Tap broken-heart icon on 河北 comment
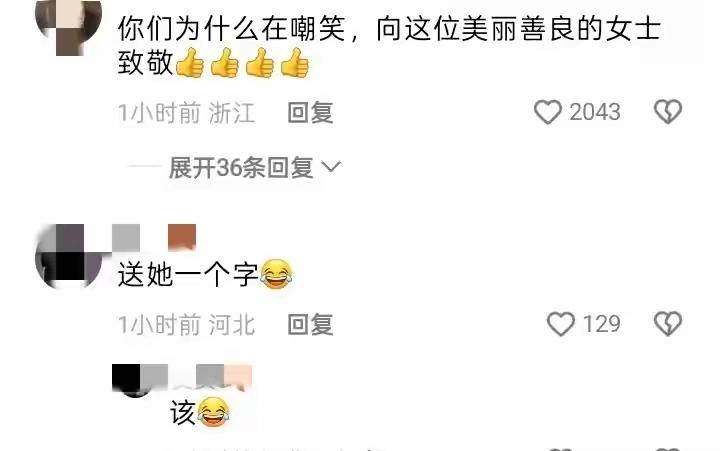 668,324
